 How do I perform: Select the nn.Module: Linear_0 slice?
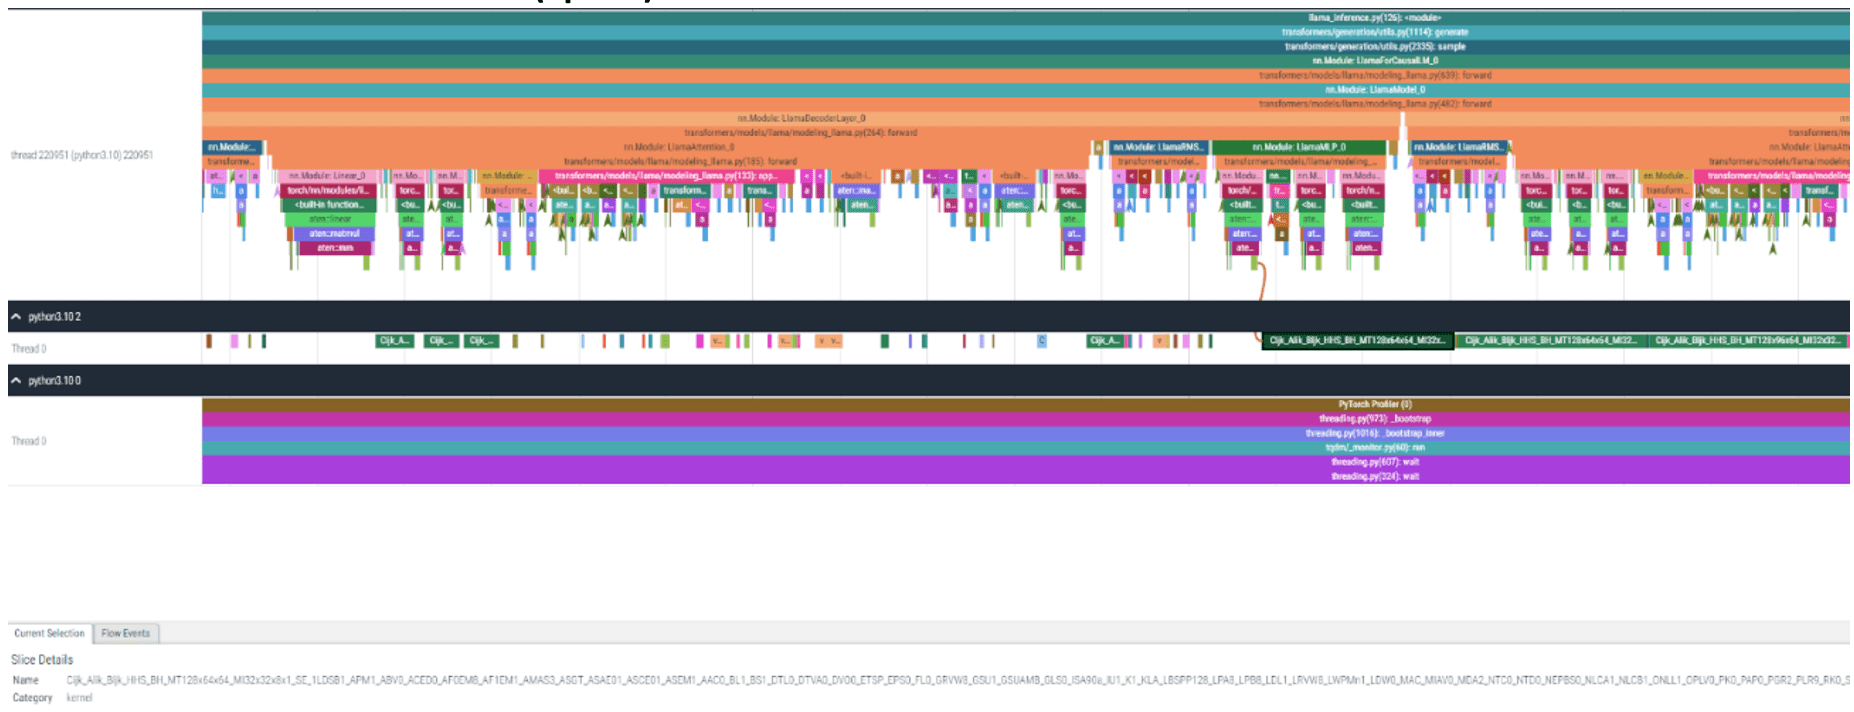click(x=327, y=176)
